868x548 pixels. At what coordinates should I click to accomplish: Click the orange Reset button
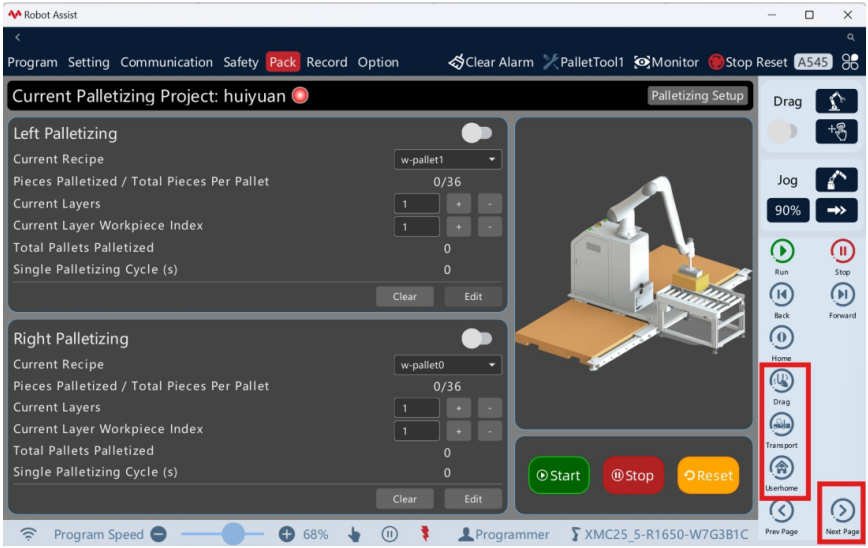tap(708, 475)
